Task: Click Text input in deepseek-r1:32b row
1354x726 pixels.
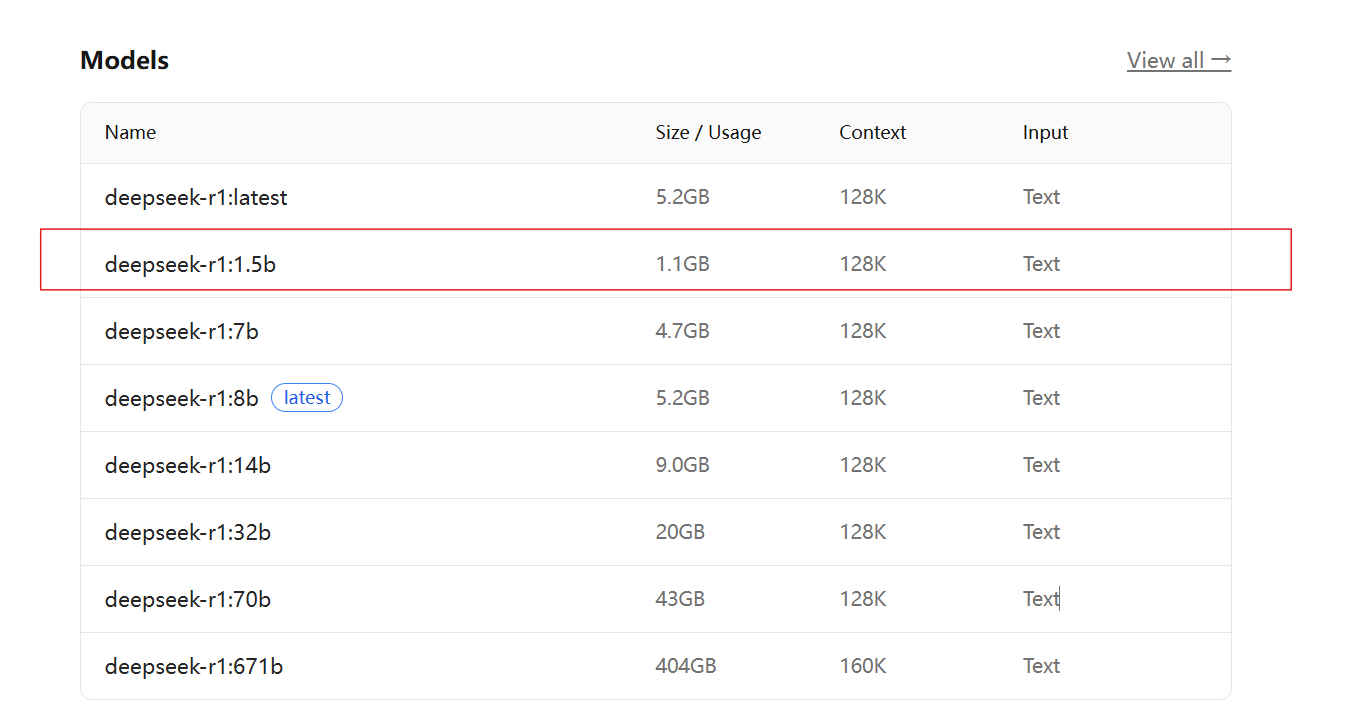Action: pyautogui.click(x=1041, y=532)
